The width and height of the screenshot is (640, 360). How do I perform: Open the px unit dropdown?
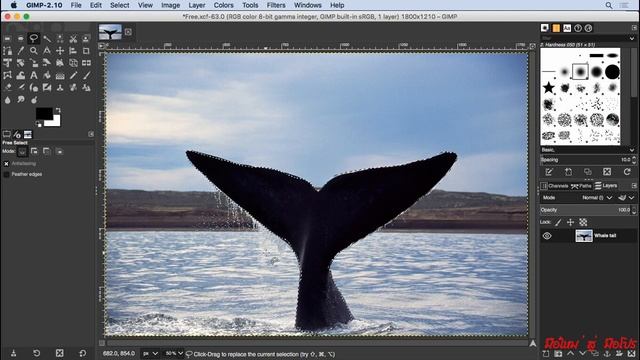point(150,353)
